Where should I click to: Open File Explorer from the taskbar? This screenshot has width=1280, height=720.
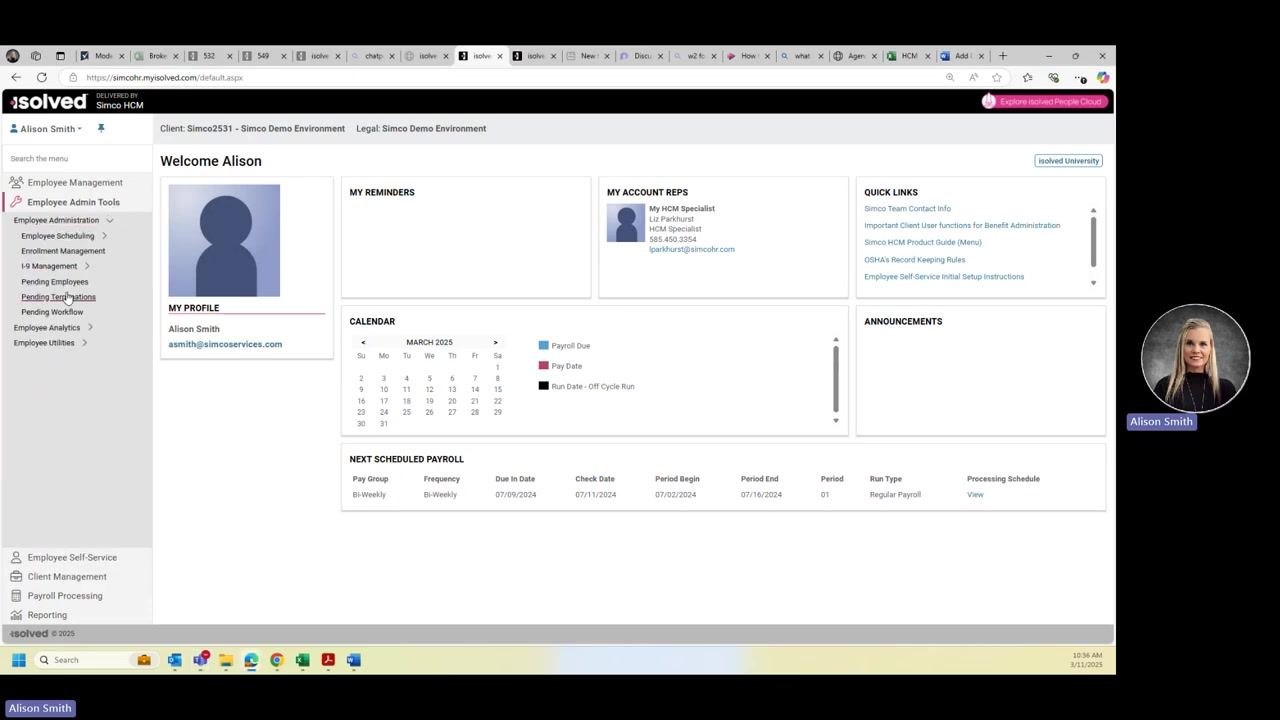tap(226, 660)
